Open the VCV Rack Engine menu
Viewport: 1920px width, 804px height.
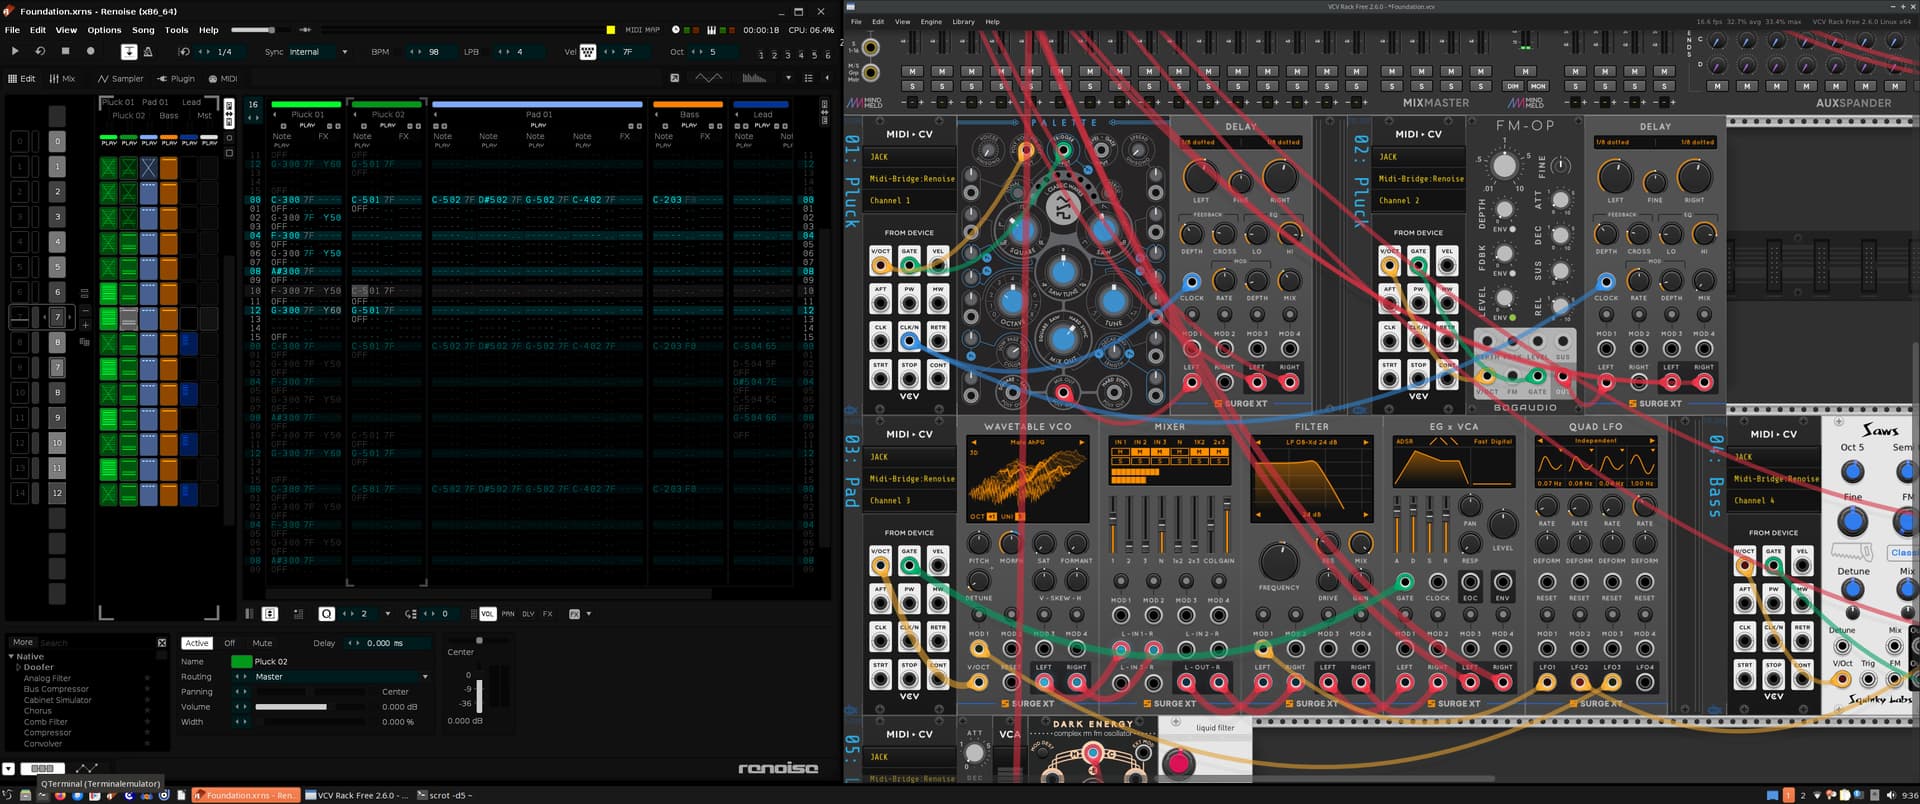[x=931, y=21]
